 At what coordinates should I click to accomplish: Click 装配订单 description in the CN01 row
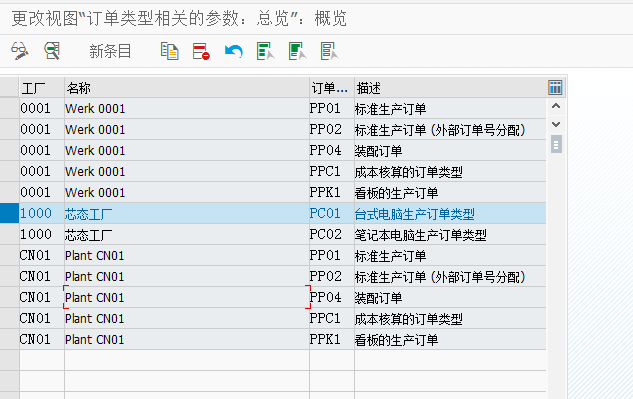coord(378,298)
